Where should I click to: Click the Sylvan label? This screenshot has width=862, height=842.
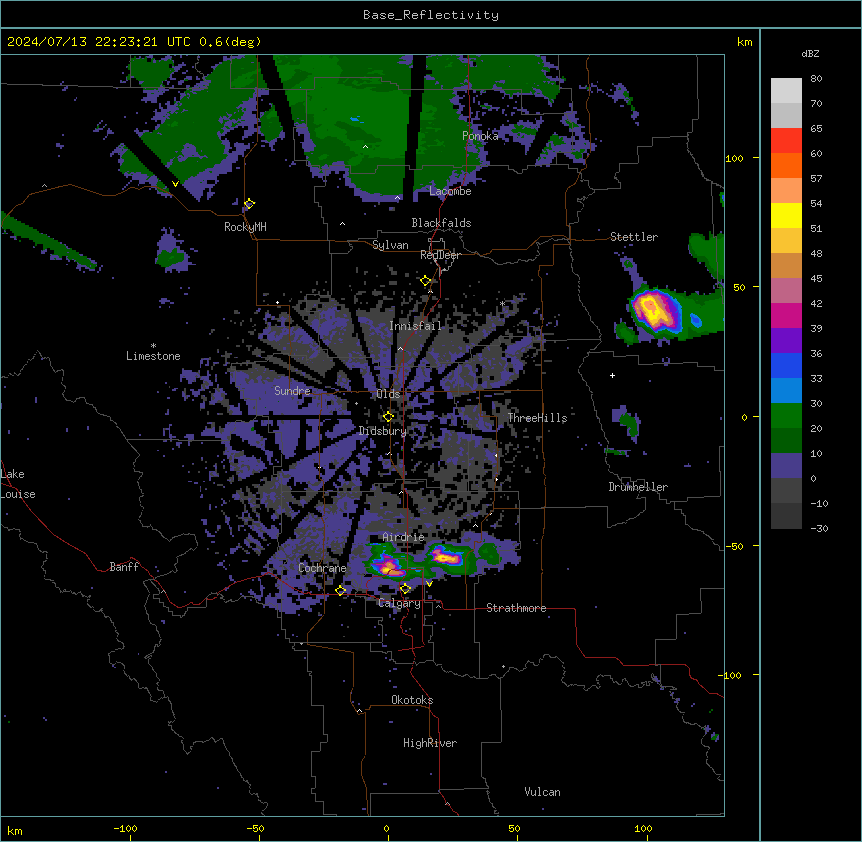(390, 245)
